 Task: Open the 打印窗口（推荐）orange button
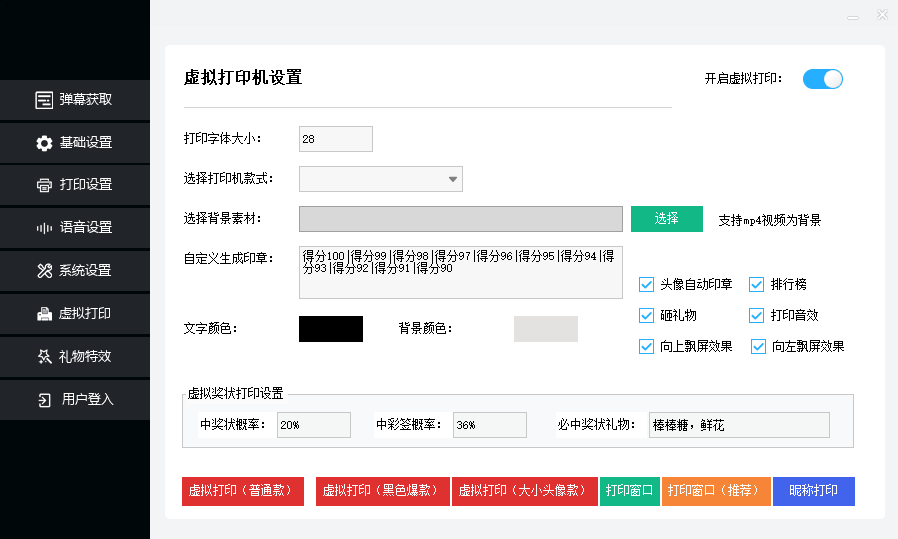[x=716, y=491]
